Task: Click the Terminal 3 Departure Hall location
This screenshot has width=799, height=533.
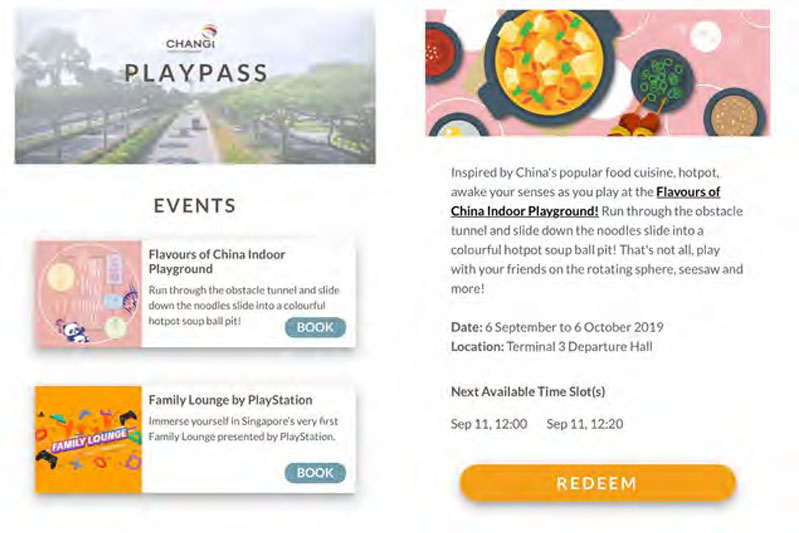Action: tap(579, 347)
